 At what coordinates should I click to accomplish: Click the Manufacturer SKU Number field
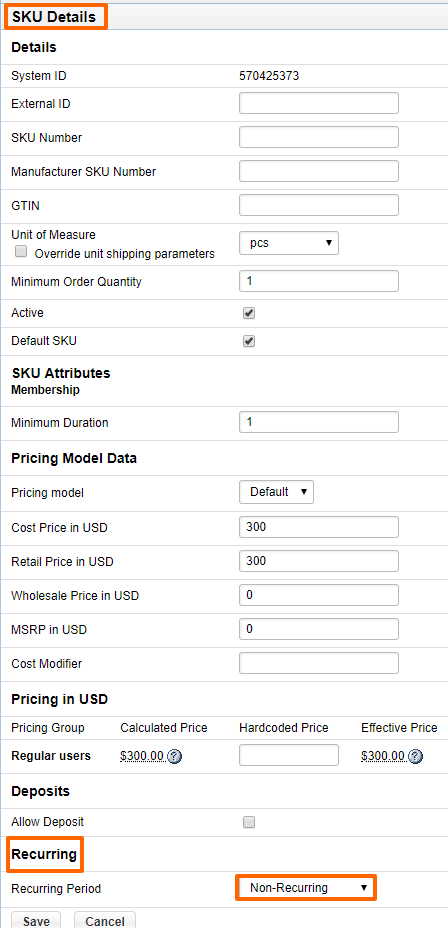click(319, 172)
